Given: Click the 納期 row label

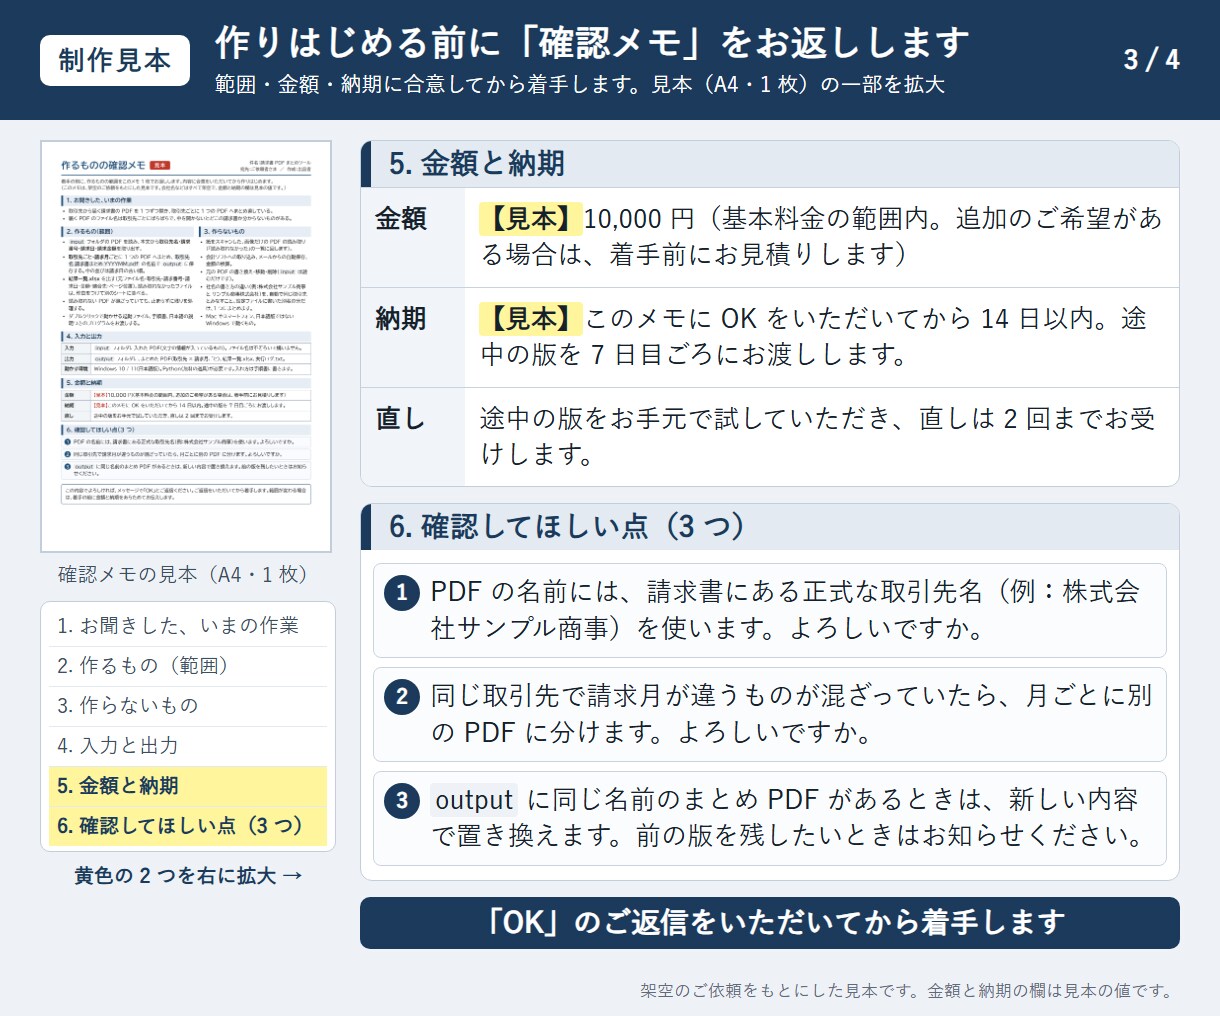Looking at the screenshot, I should [401, 319].
